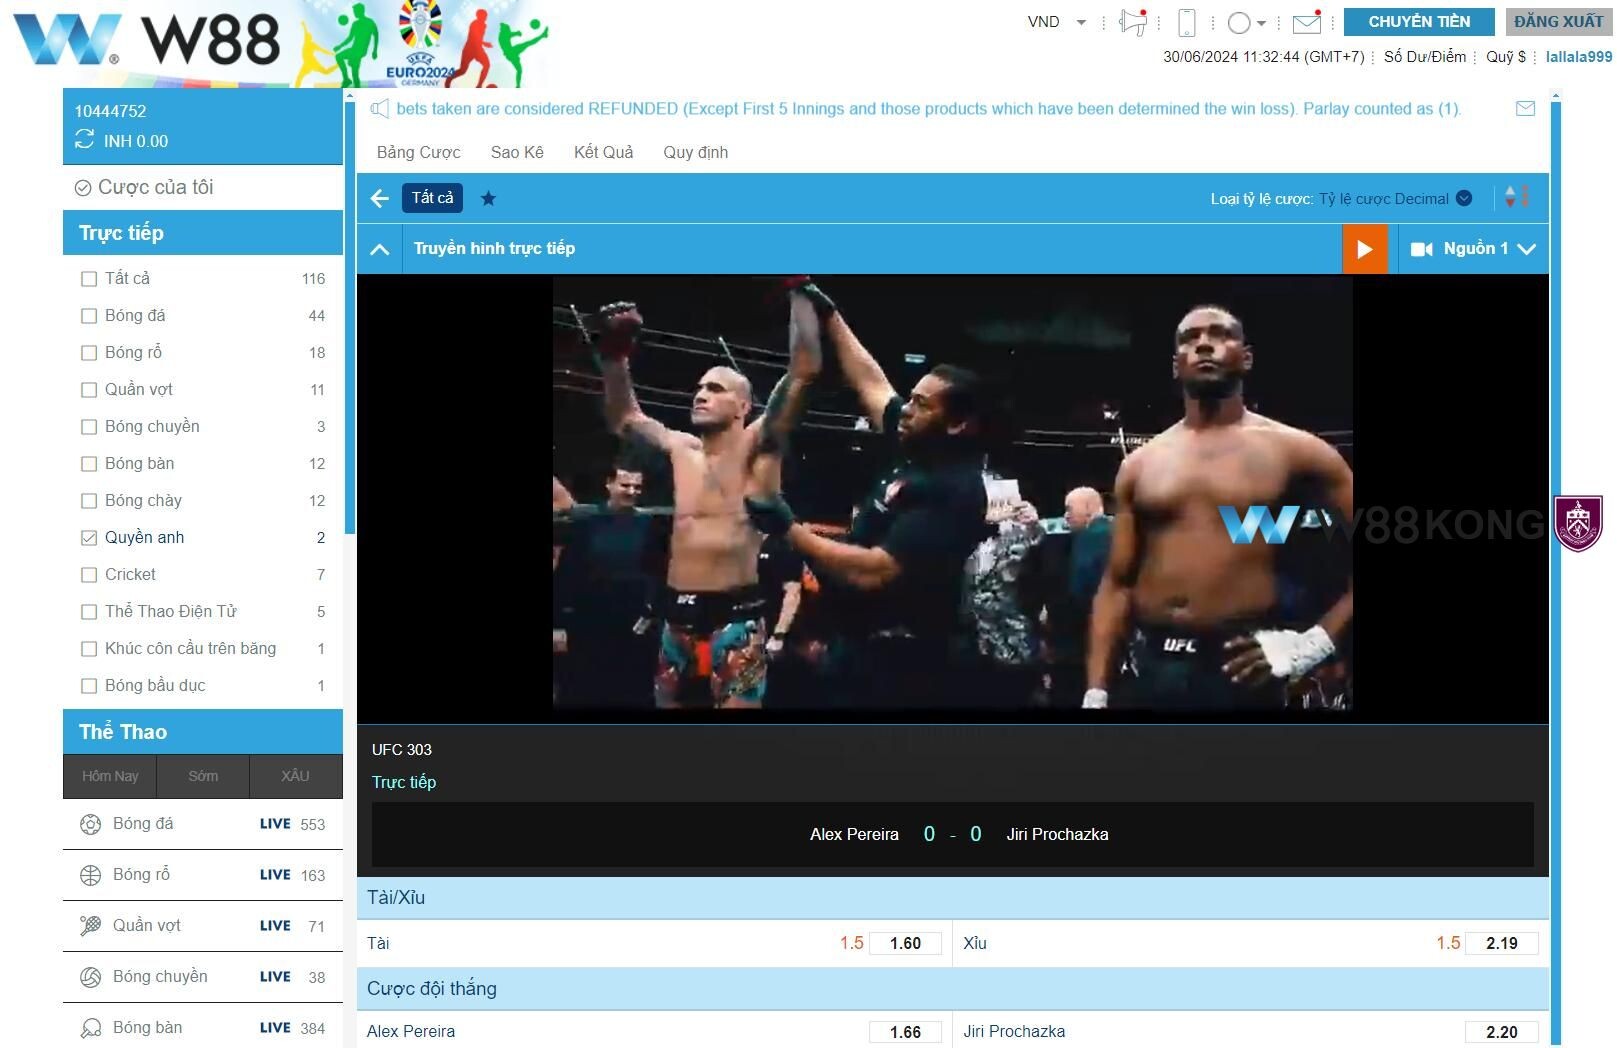Image resolution: width=1617 pixels, height=1048 pixels.
Task: Select the Hôm Nay tab
Action: (x=110, y=776)
